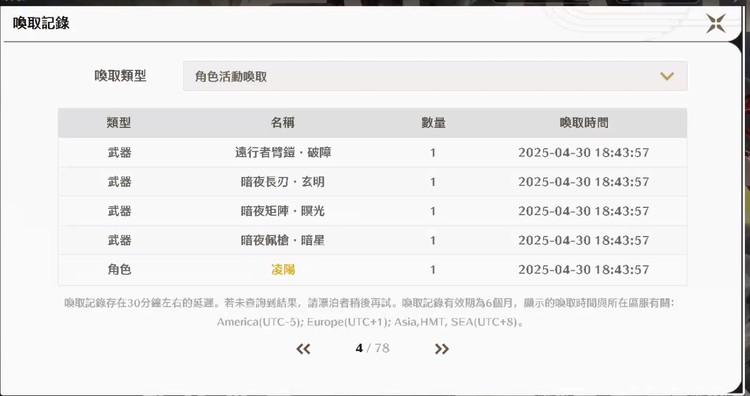
Task: Go to next page with double-right arrow
Action: pos(441,349)
